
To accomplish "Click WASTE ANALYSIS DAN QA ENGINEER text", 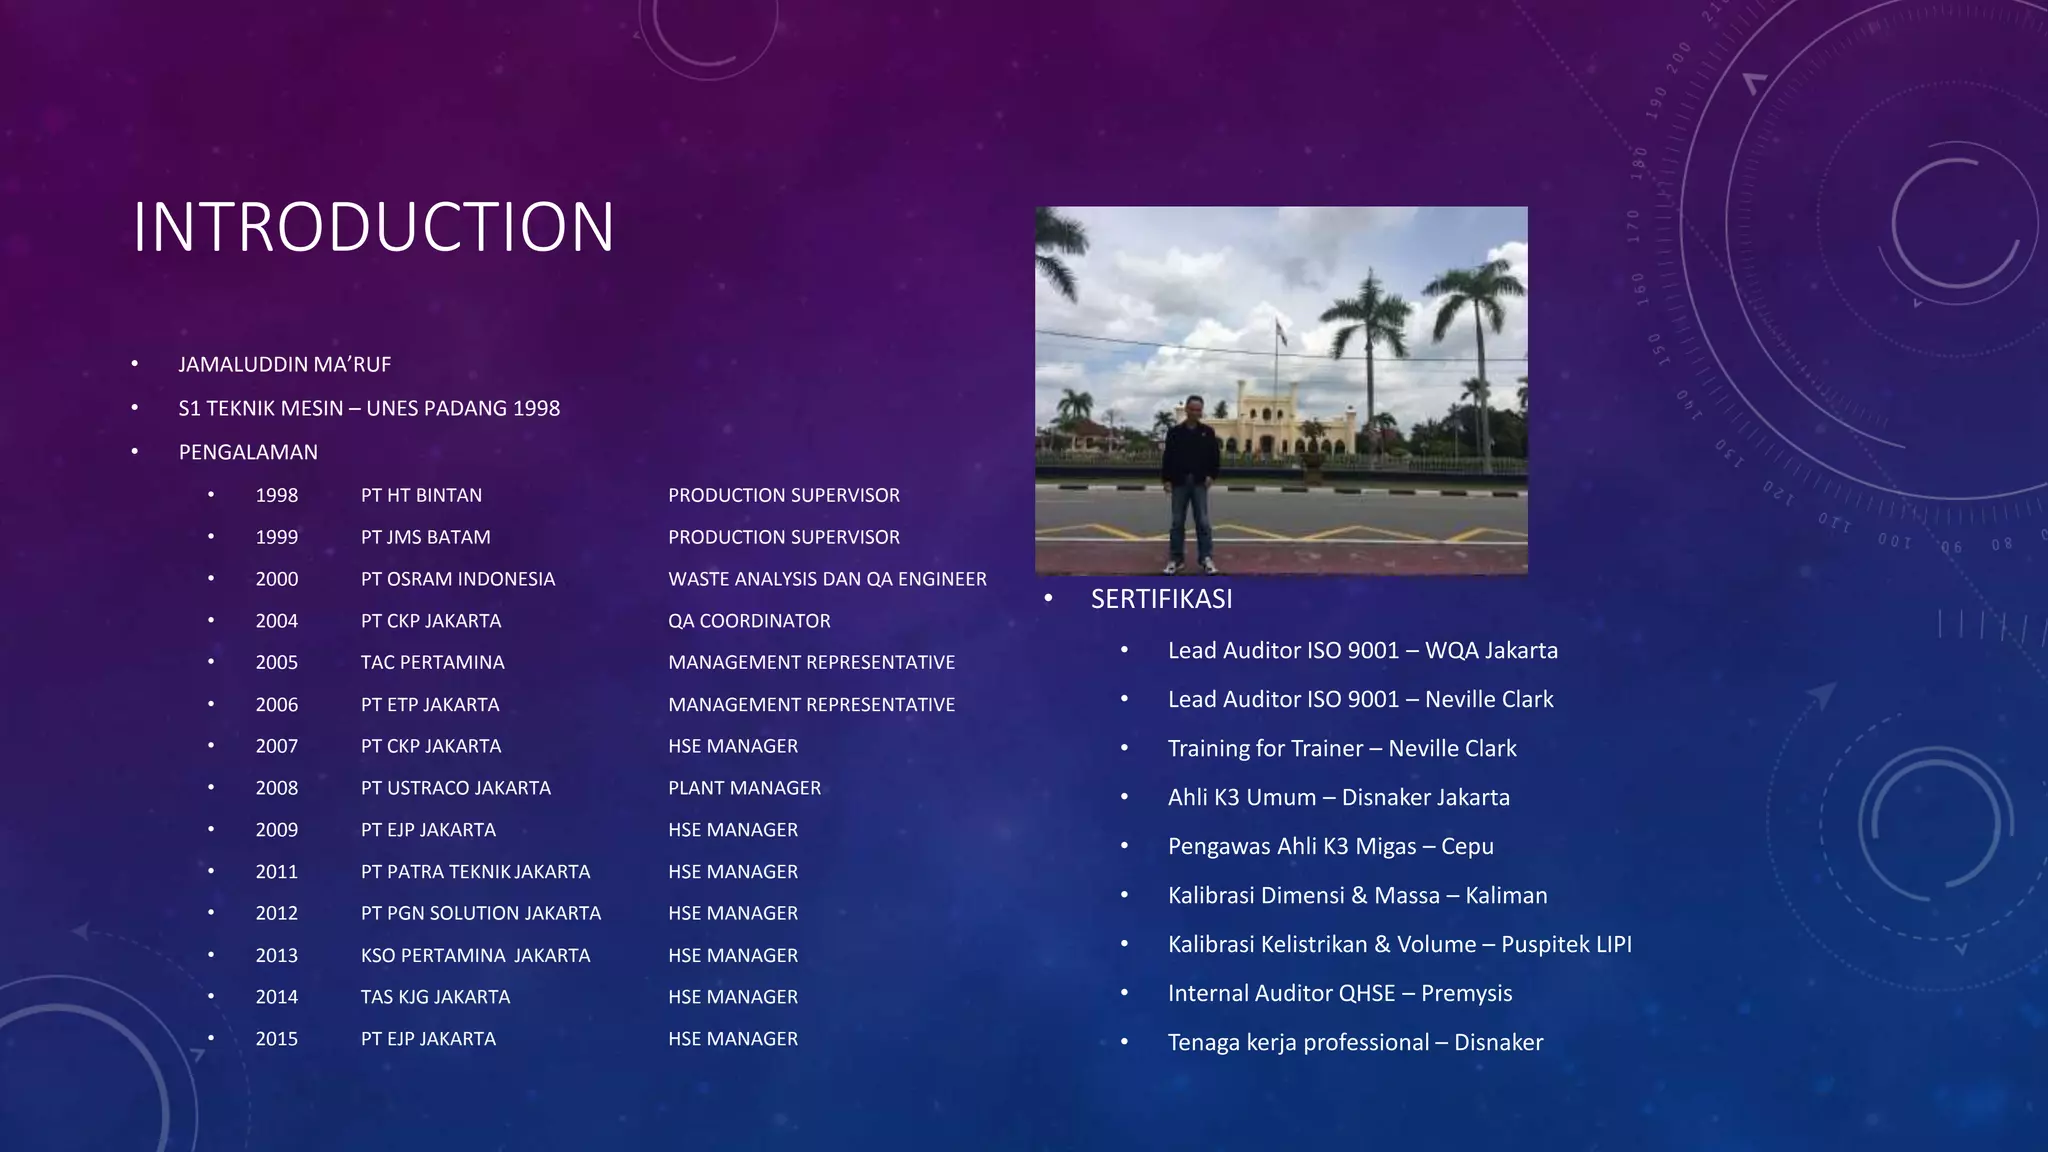I will pyautogui.click(x=826, y=580).
